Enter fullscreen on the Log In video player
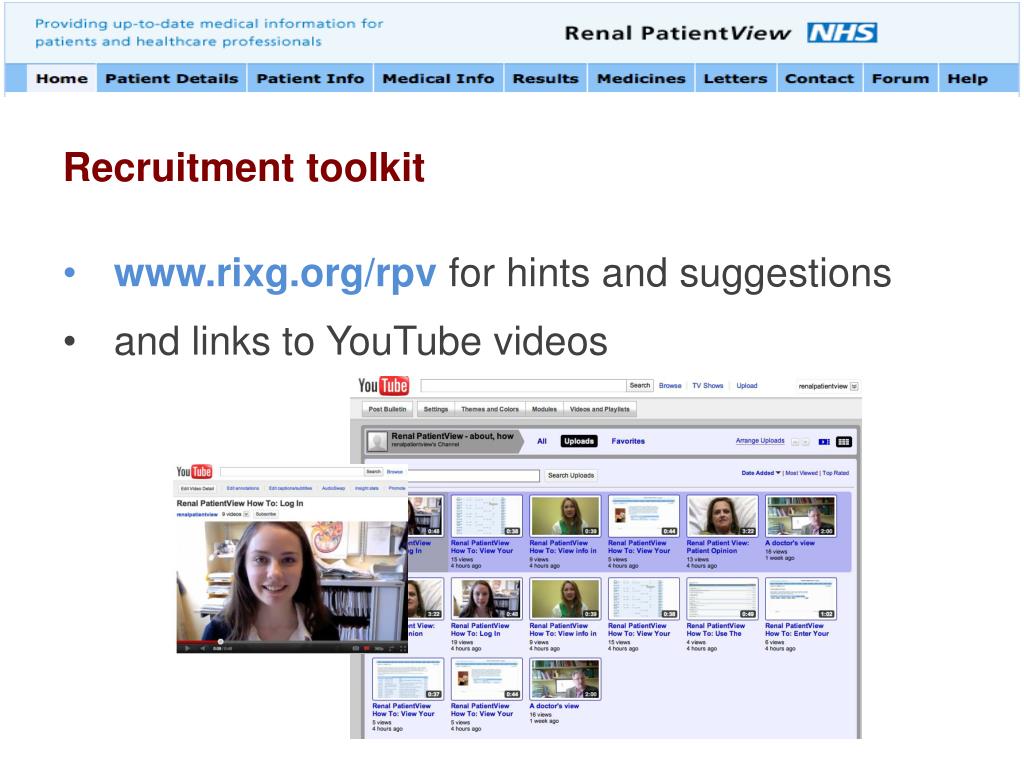This screenshot has width=1024, height=768. [402, 648]
